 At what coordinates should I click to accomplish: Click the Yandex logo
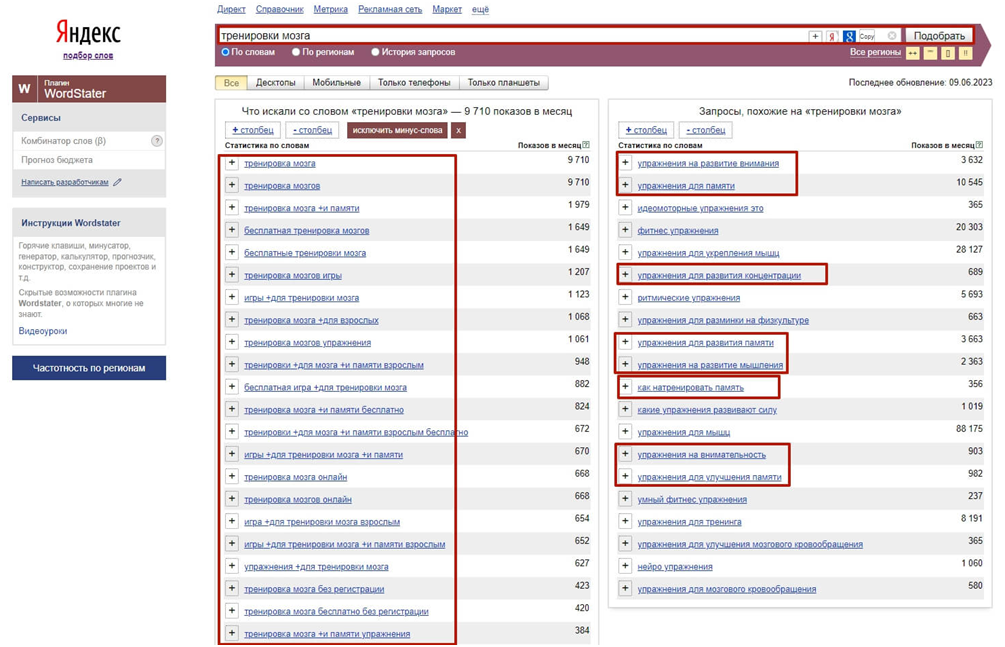coord(88,32)
